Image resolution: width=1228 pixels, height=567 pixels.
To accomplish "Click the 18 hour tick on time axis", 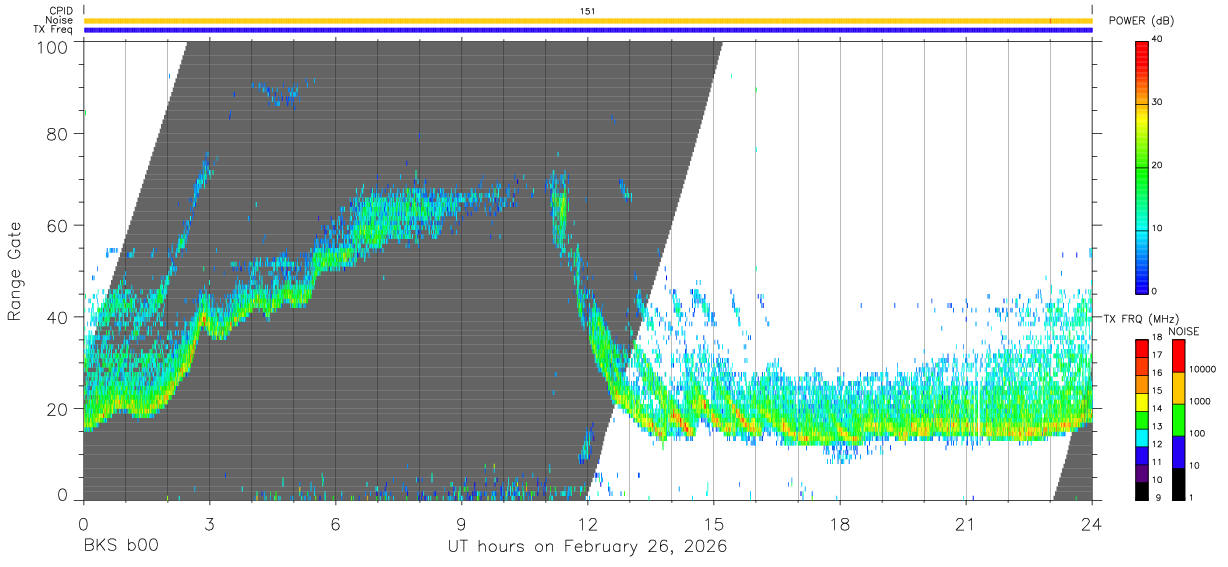I will pos(840,524).
